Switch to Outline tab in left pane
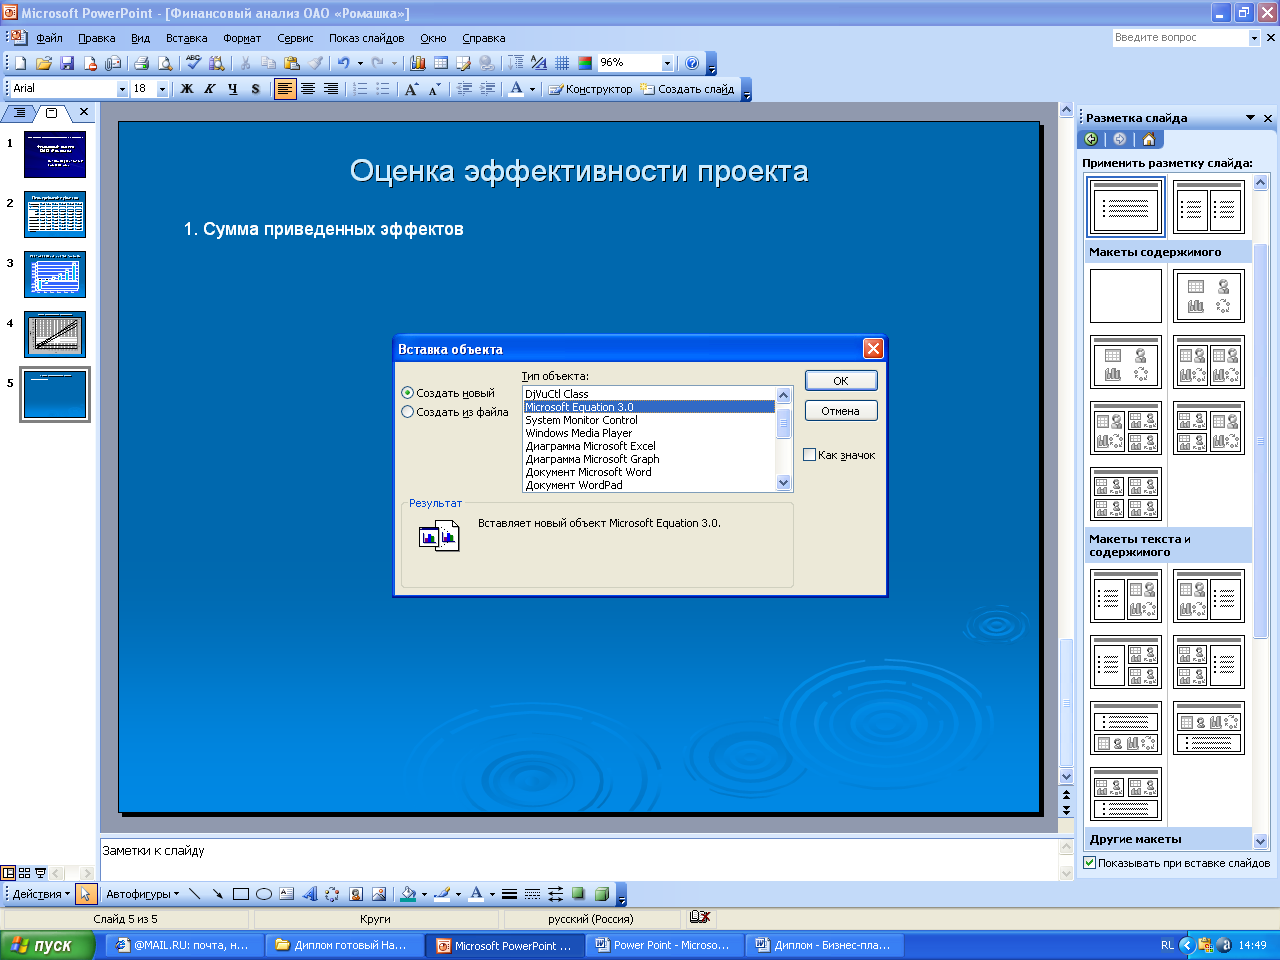Viewport: 1280px width, 960px height. point(19,113)
